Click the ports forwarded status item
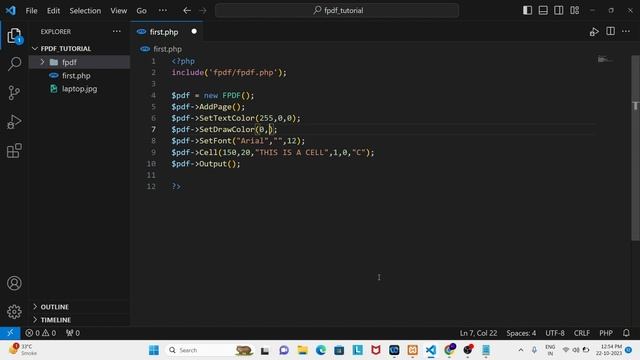The height and width of the screenshot is (360, 640). (73, 333)
